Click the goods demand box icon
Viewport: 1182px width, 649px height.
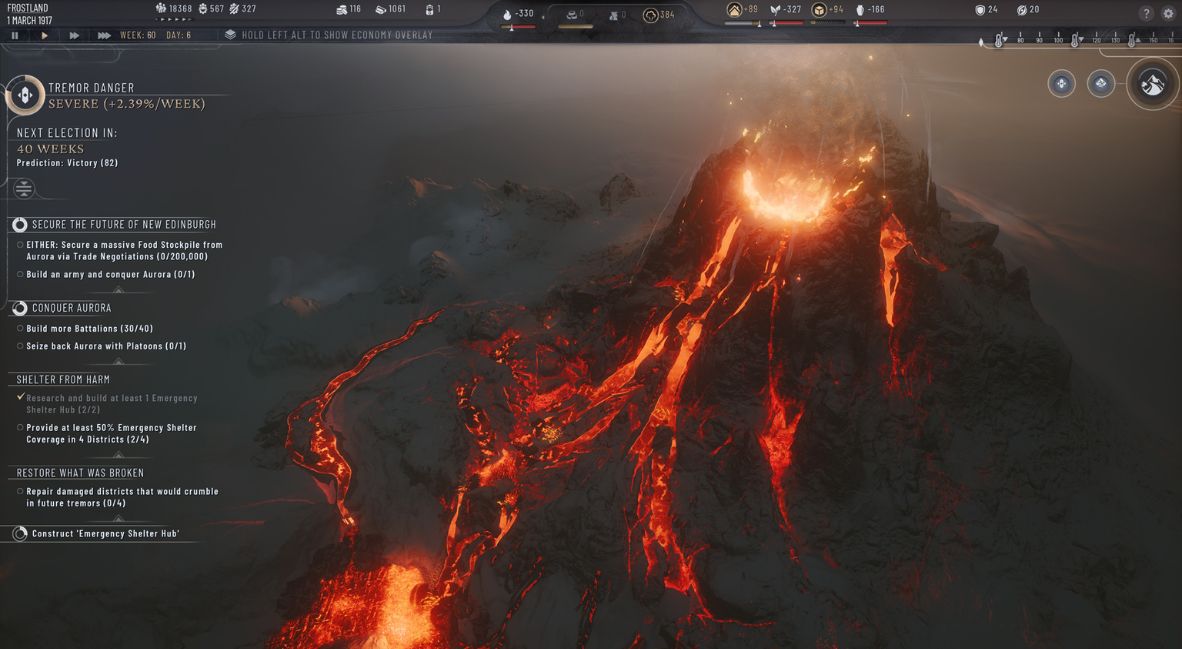pos(818,10)
